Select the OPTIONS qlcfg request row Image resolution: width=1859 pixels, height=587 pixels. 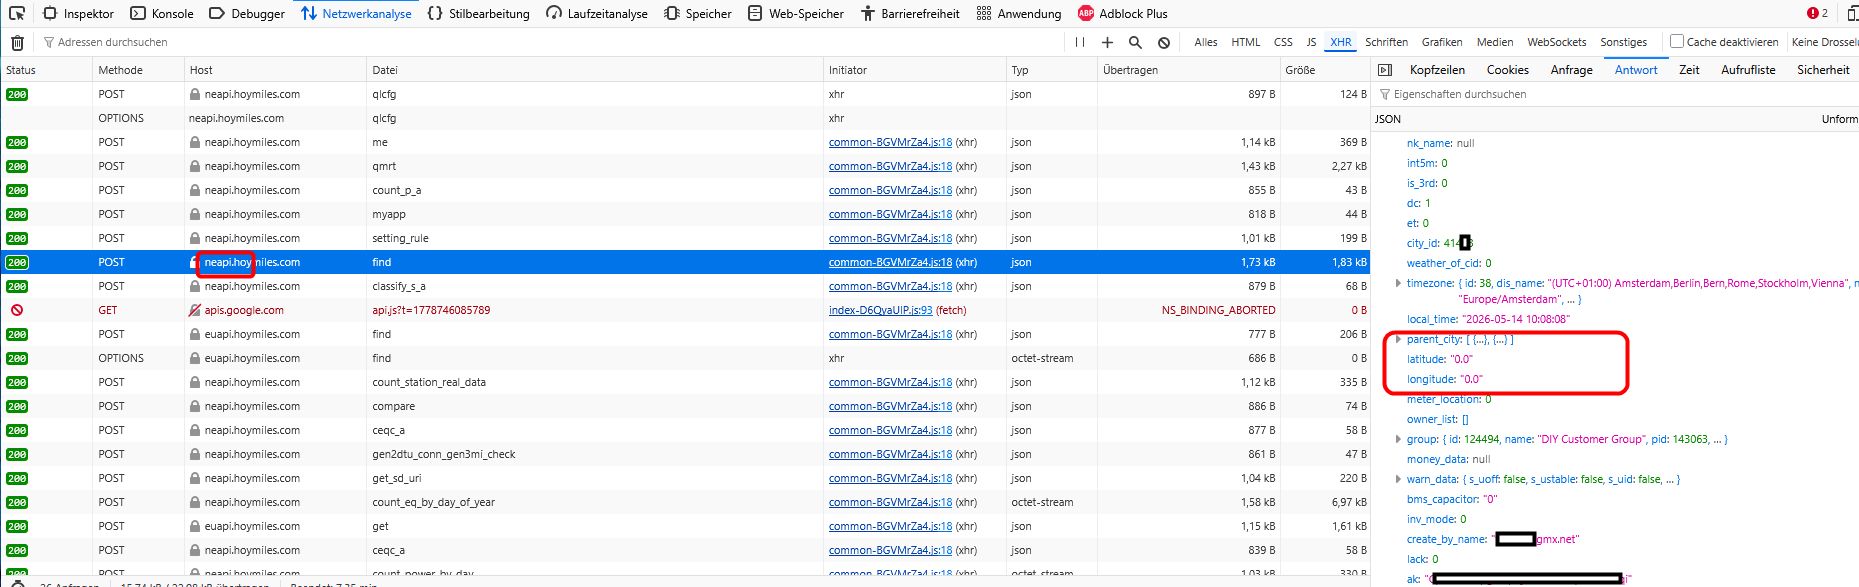point(685,118)
